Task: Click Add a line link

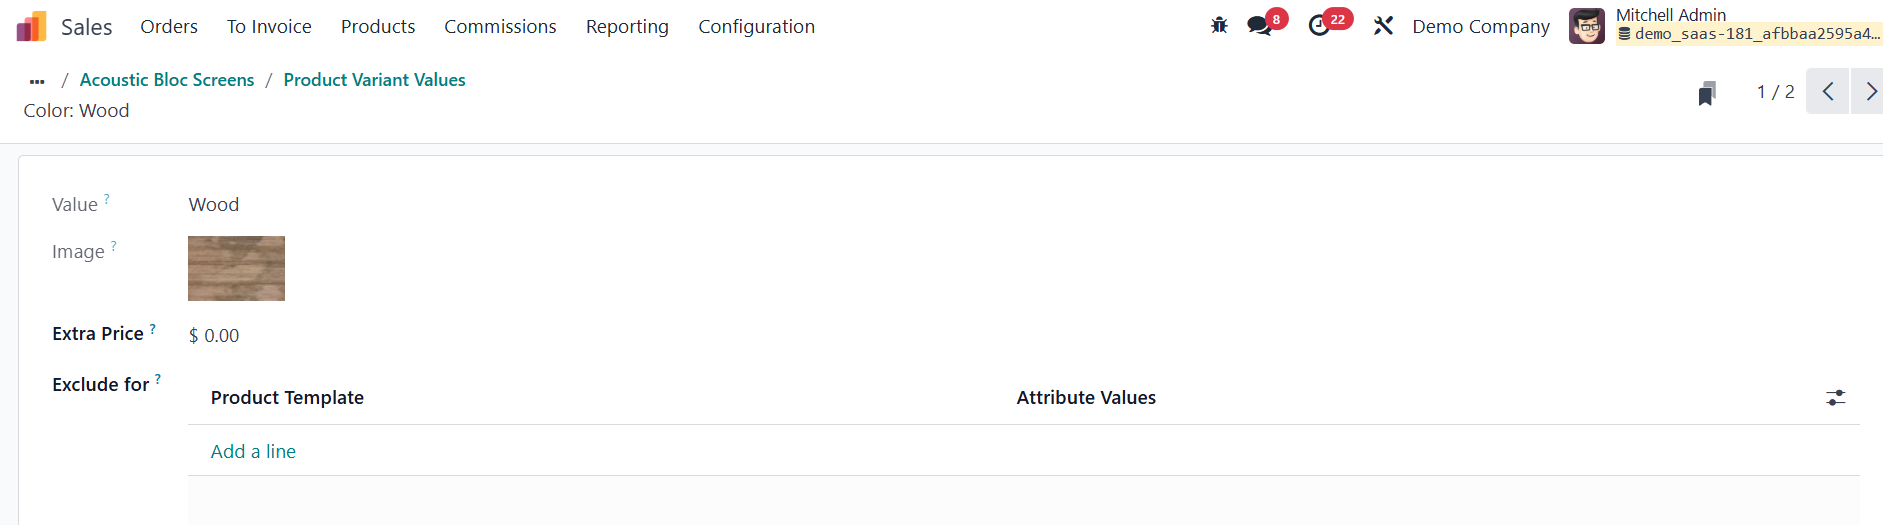Action: [253, 451]
